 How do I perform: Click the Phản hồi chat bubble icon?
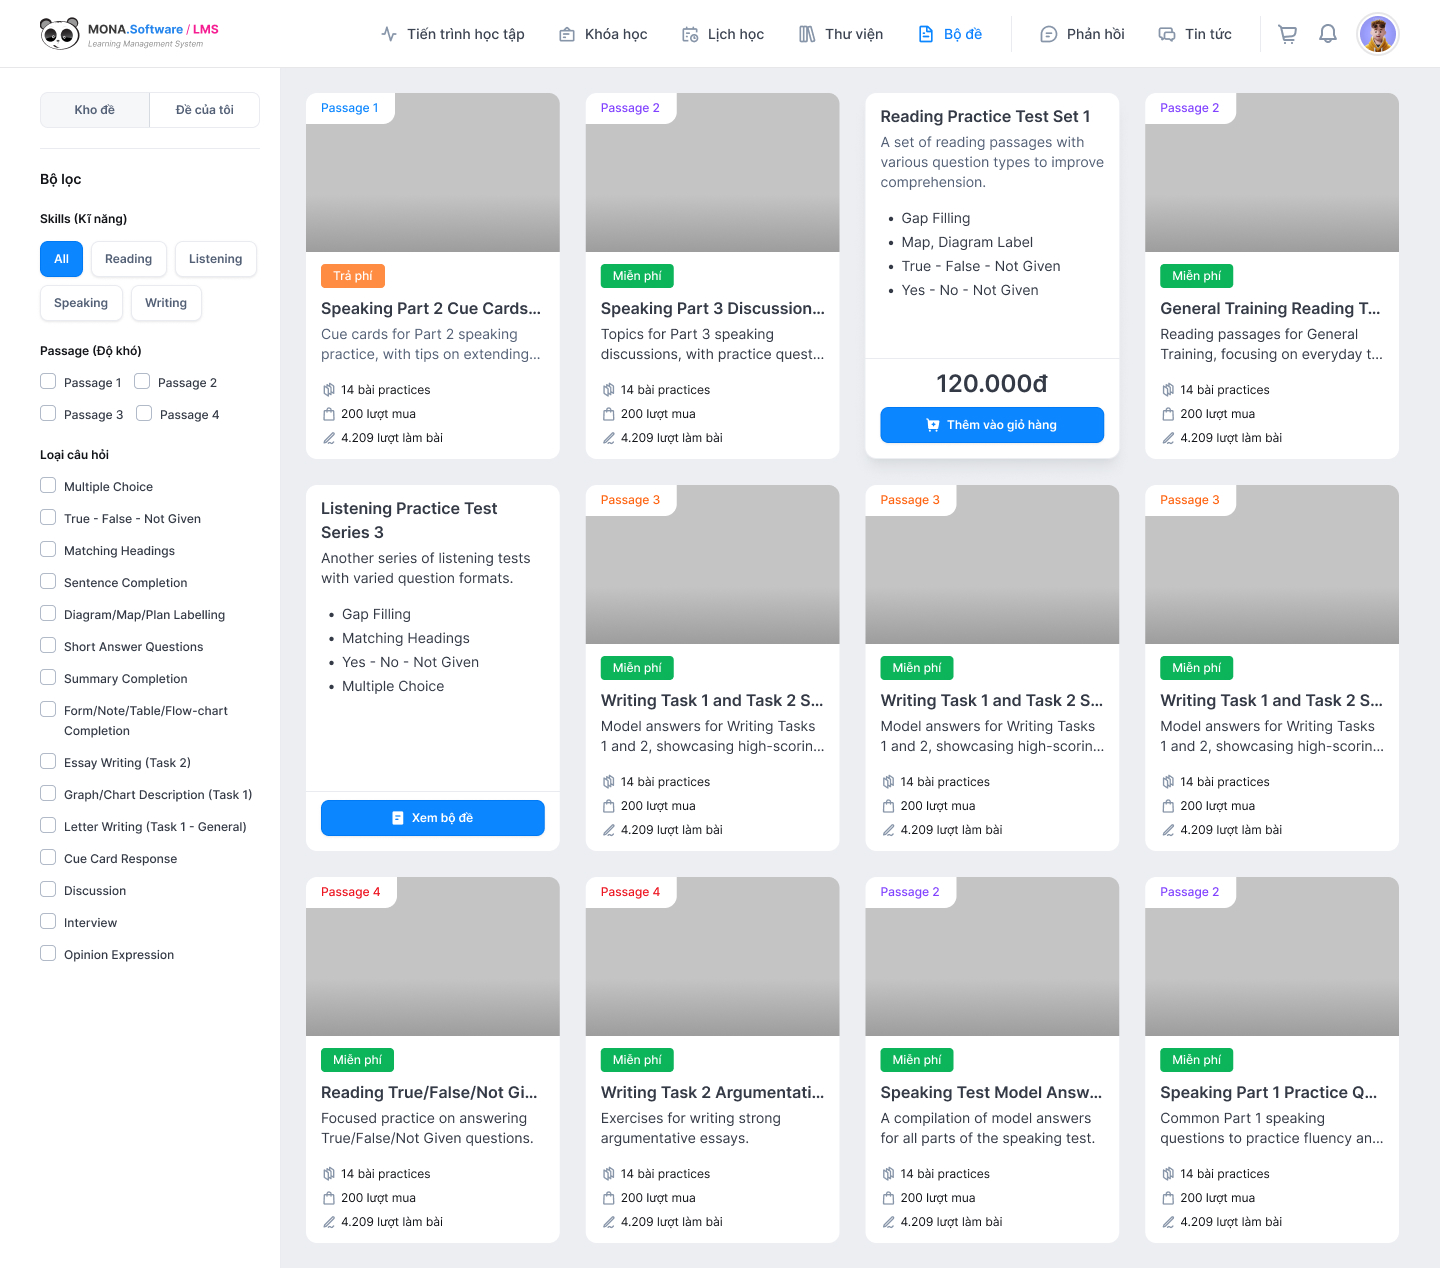tap(1048, 34)
